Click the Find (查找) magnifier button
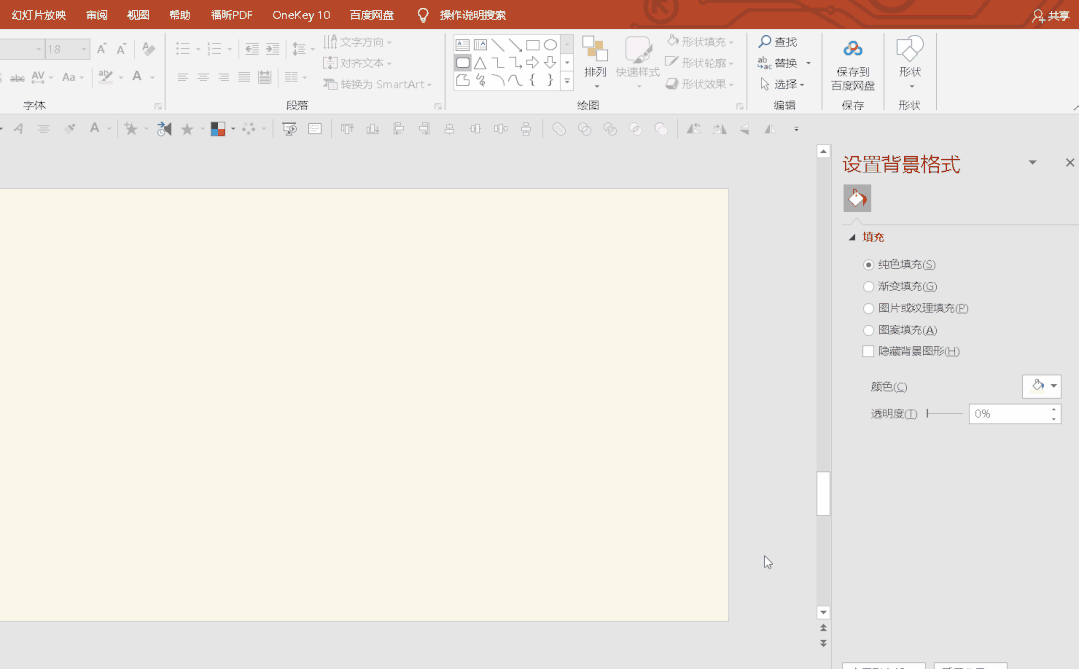Viewport: 1079px width, 669px height. point(778,42)
